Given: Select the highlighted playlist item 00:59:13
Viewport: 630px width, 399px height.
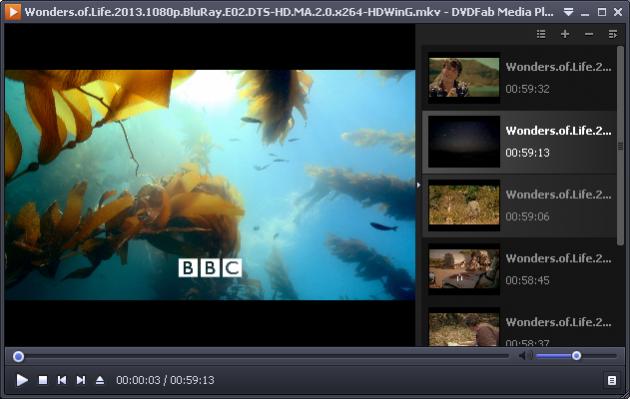Looking at the screenshot, I should [x=519, y=142].
